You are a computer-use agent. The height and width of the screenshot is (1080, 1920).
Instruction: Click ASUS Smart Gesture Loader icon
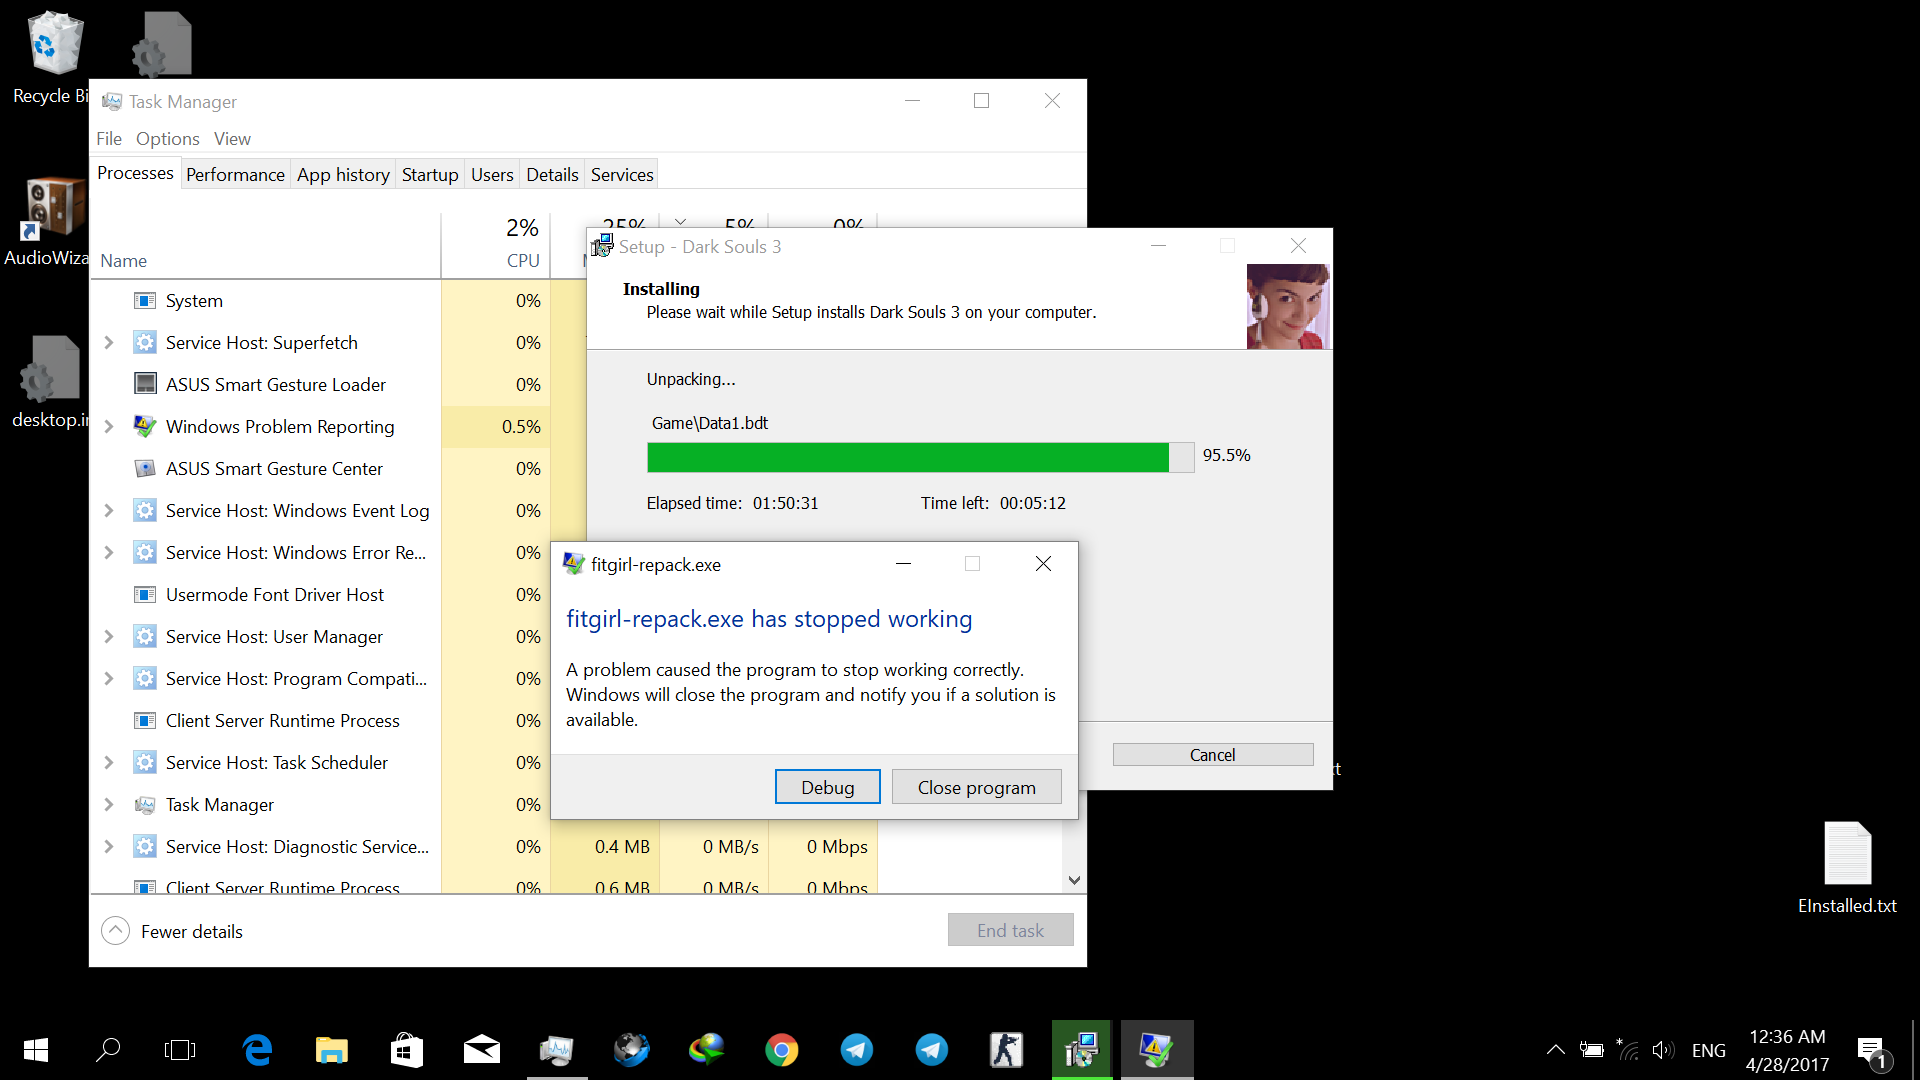pos(145,384)
